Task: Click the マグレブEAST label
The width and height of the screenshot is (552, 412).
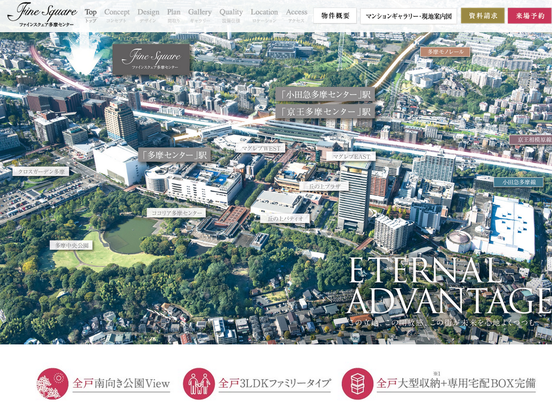Action: tap(351, 156)
